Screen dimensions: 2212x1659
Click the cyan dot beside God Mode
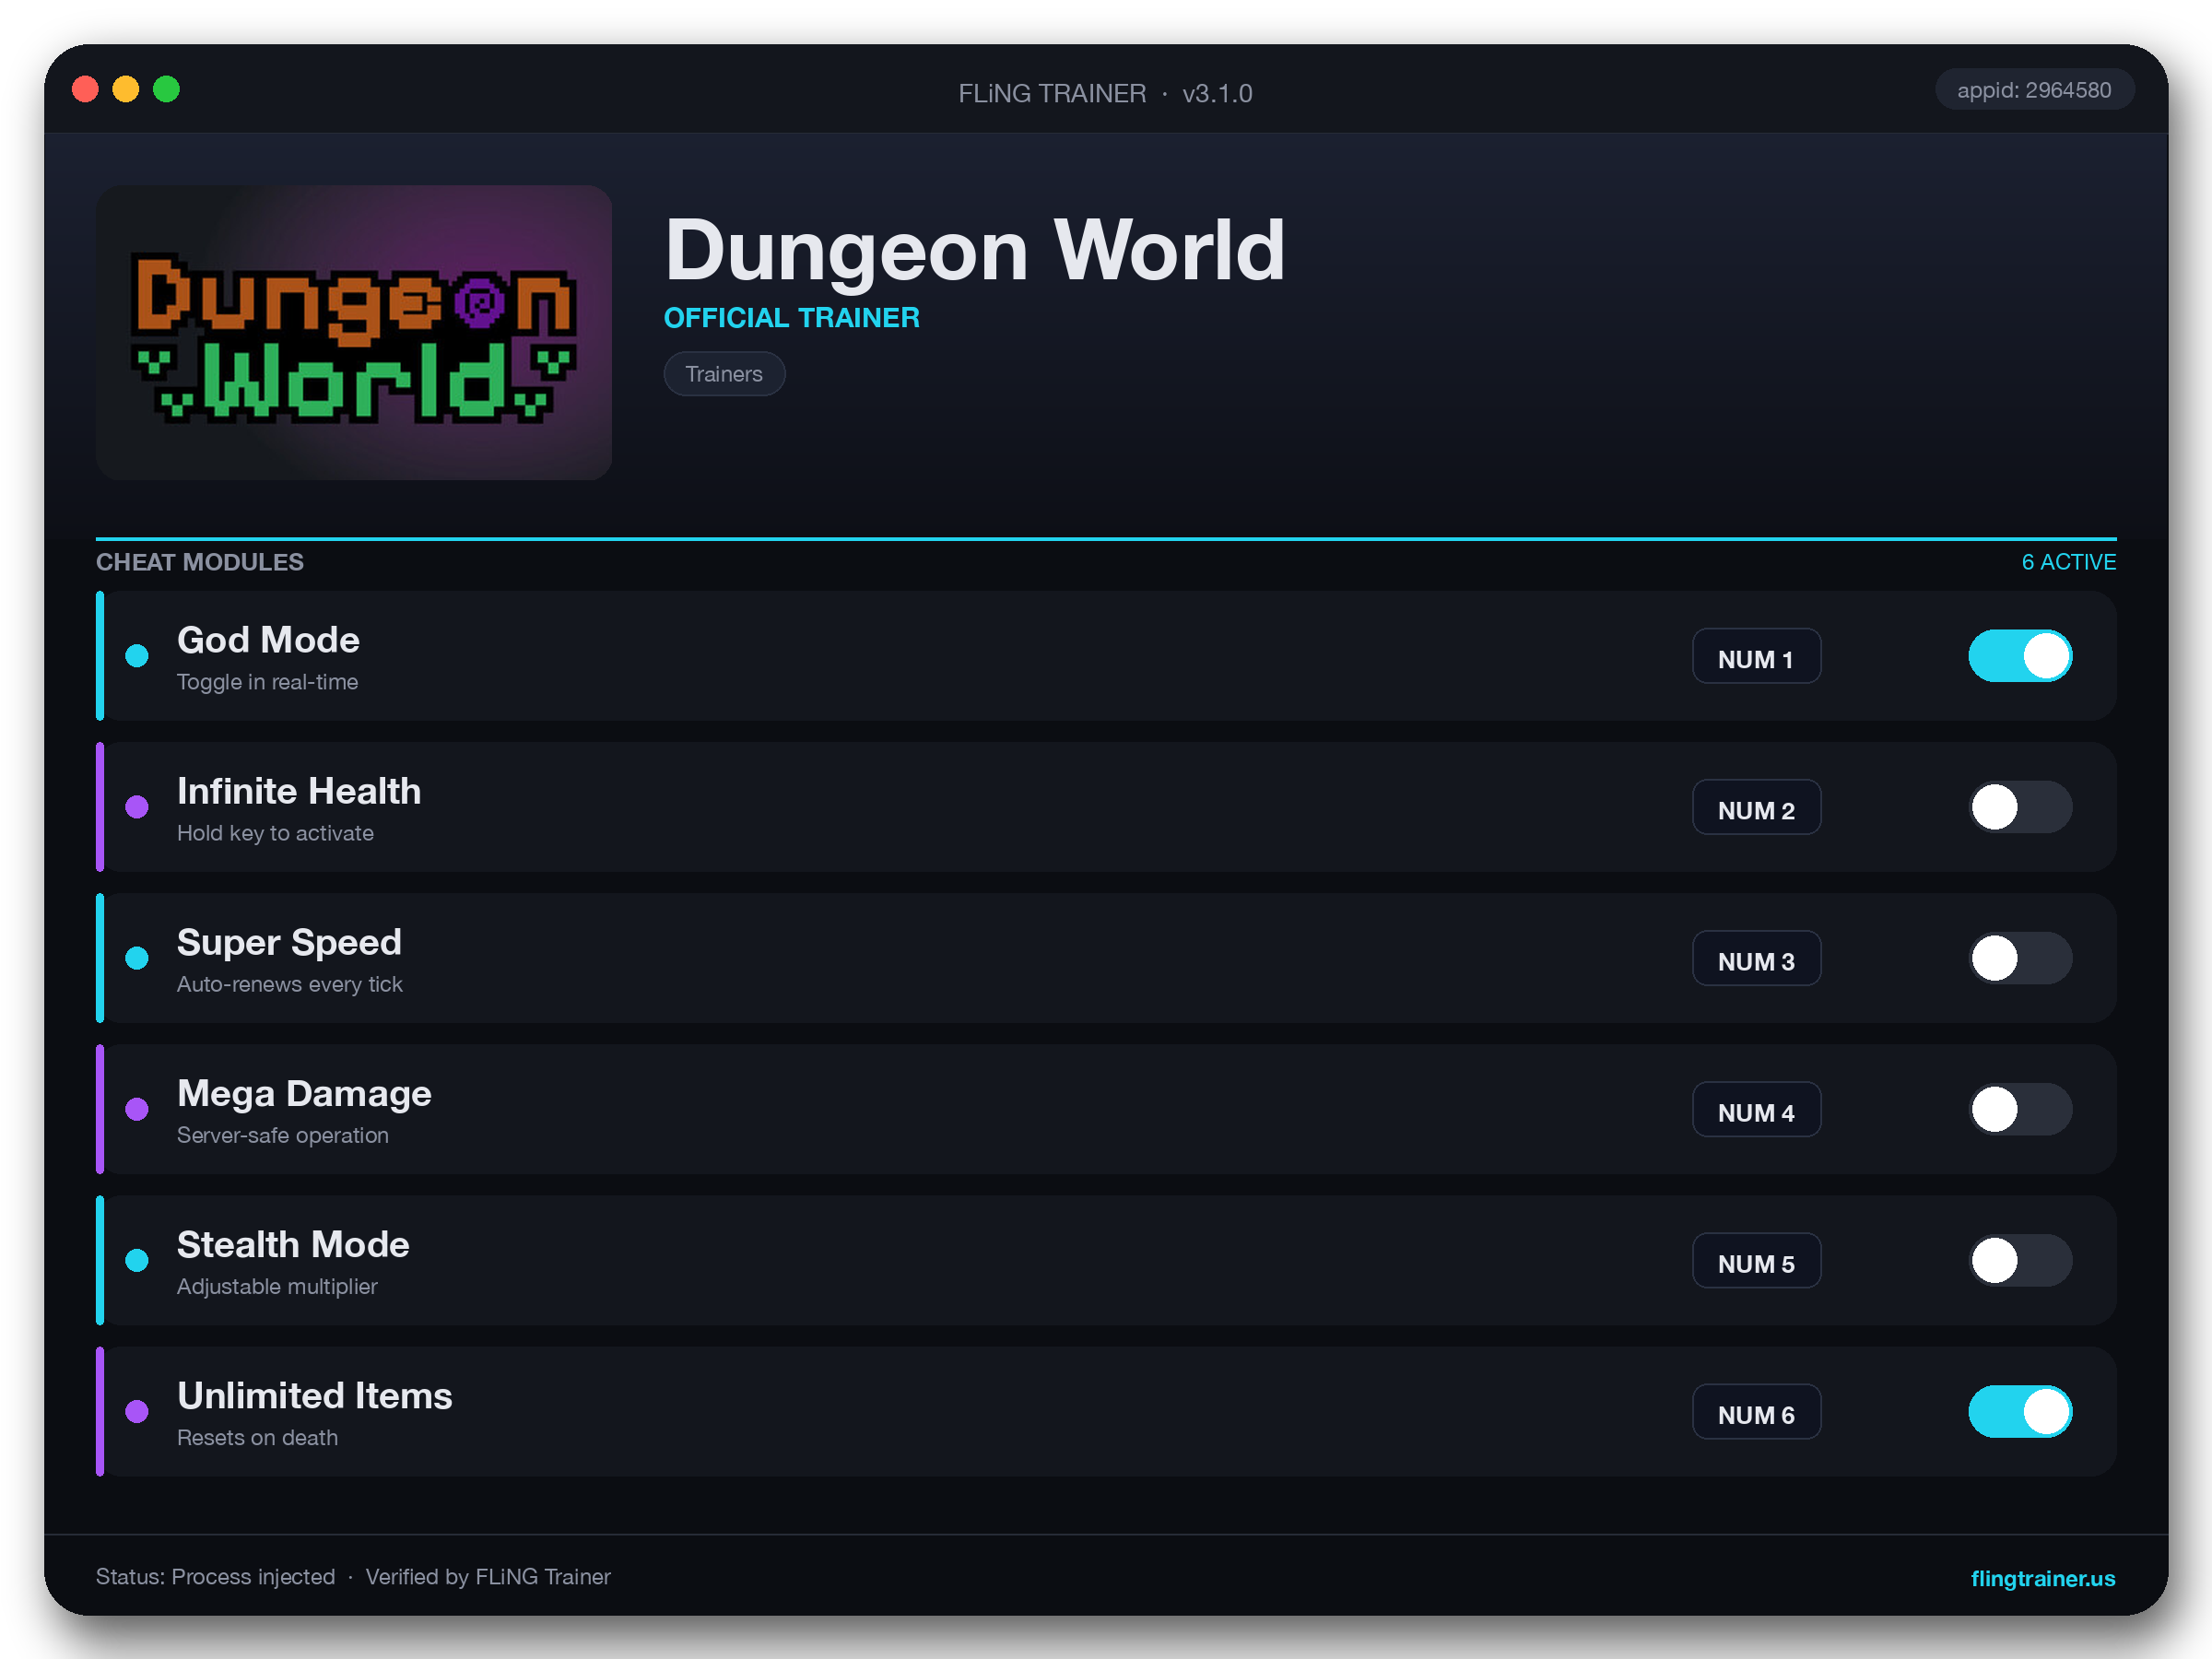pos(137,656)
